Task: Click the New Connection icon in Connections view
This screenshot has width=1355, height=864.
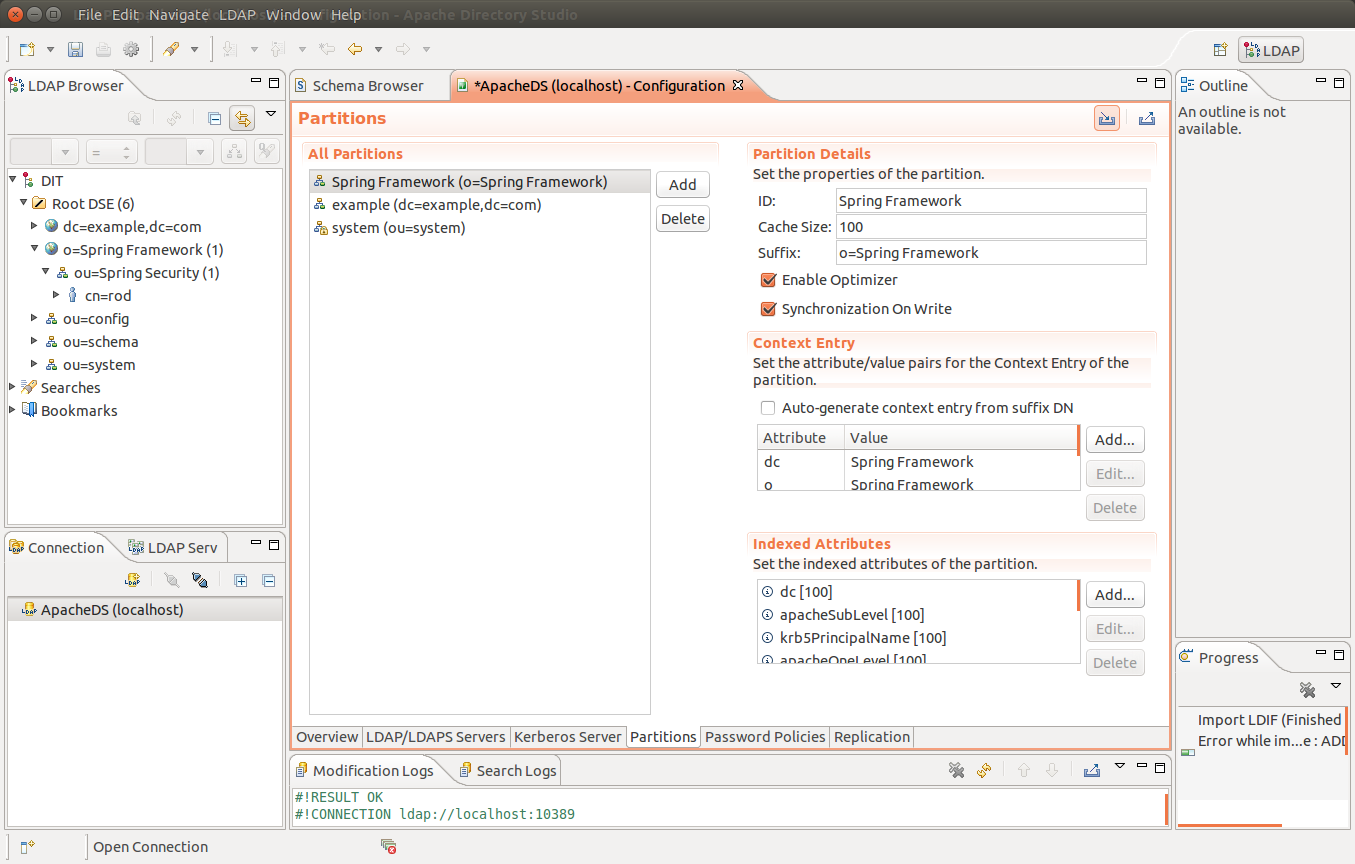Action: pyautogui.click(x=133, y=580)
